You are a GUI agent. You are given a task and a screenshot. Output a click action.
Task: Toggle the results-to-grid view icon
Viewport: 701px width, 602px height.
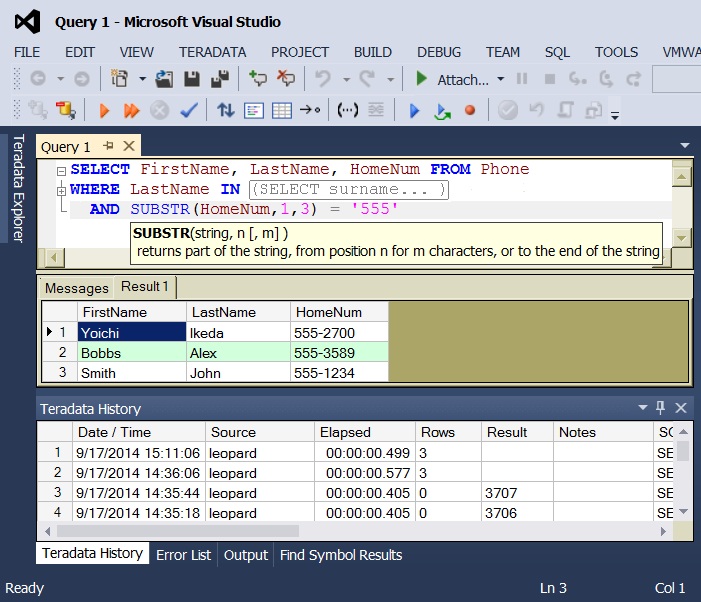[282, 110]
